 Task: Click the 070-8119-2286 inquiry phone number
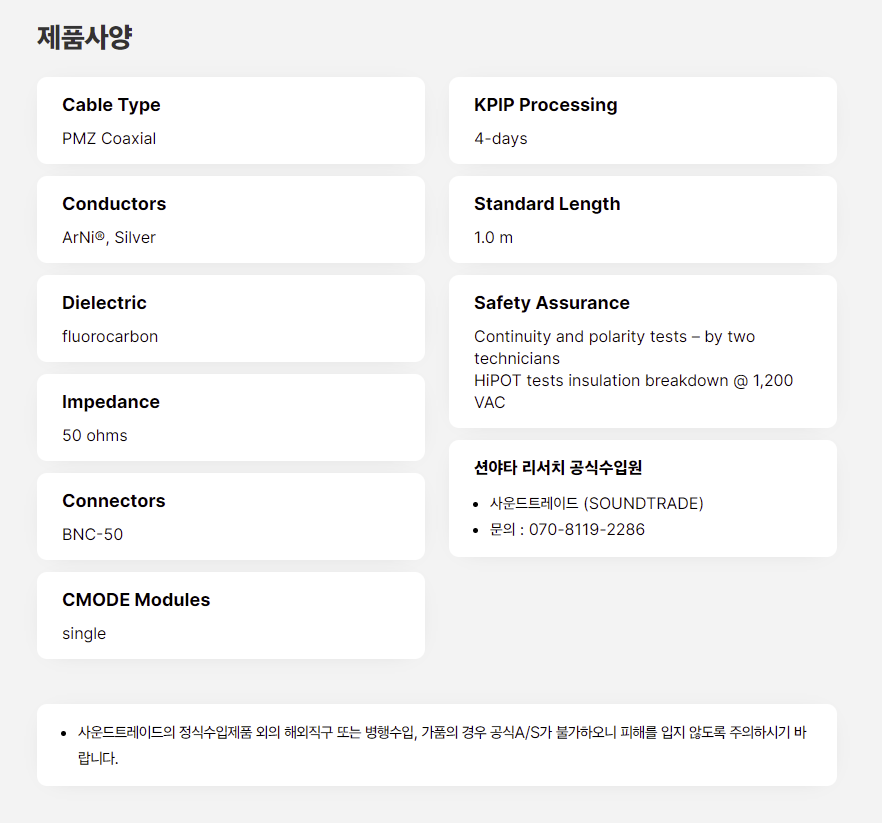point(587,529)
